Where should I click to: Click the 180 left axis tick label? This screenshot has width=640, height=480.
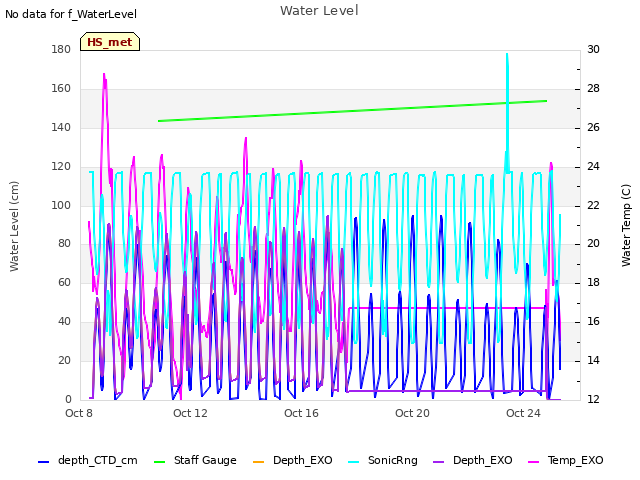pyautogui.click(x=61, y=49)
